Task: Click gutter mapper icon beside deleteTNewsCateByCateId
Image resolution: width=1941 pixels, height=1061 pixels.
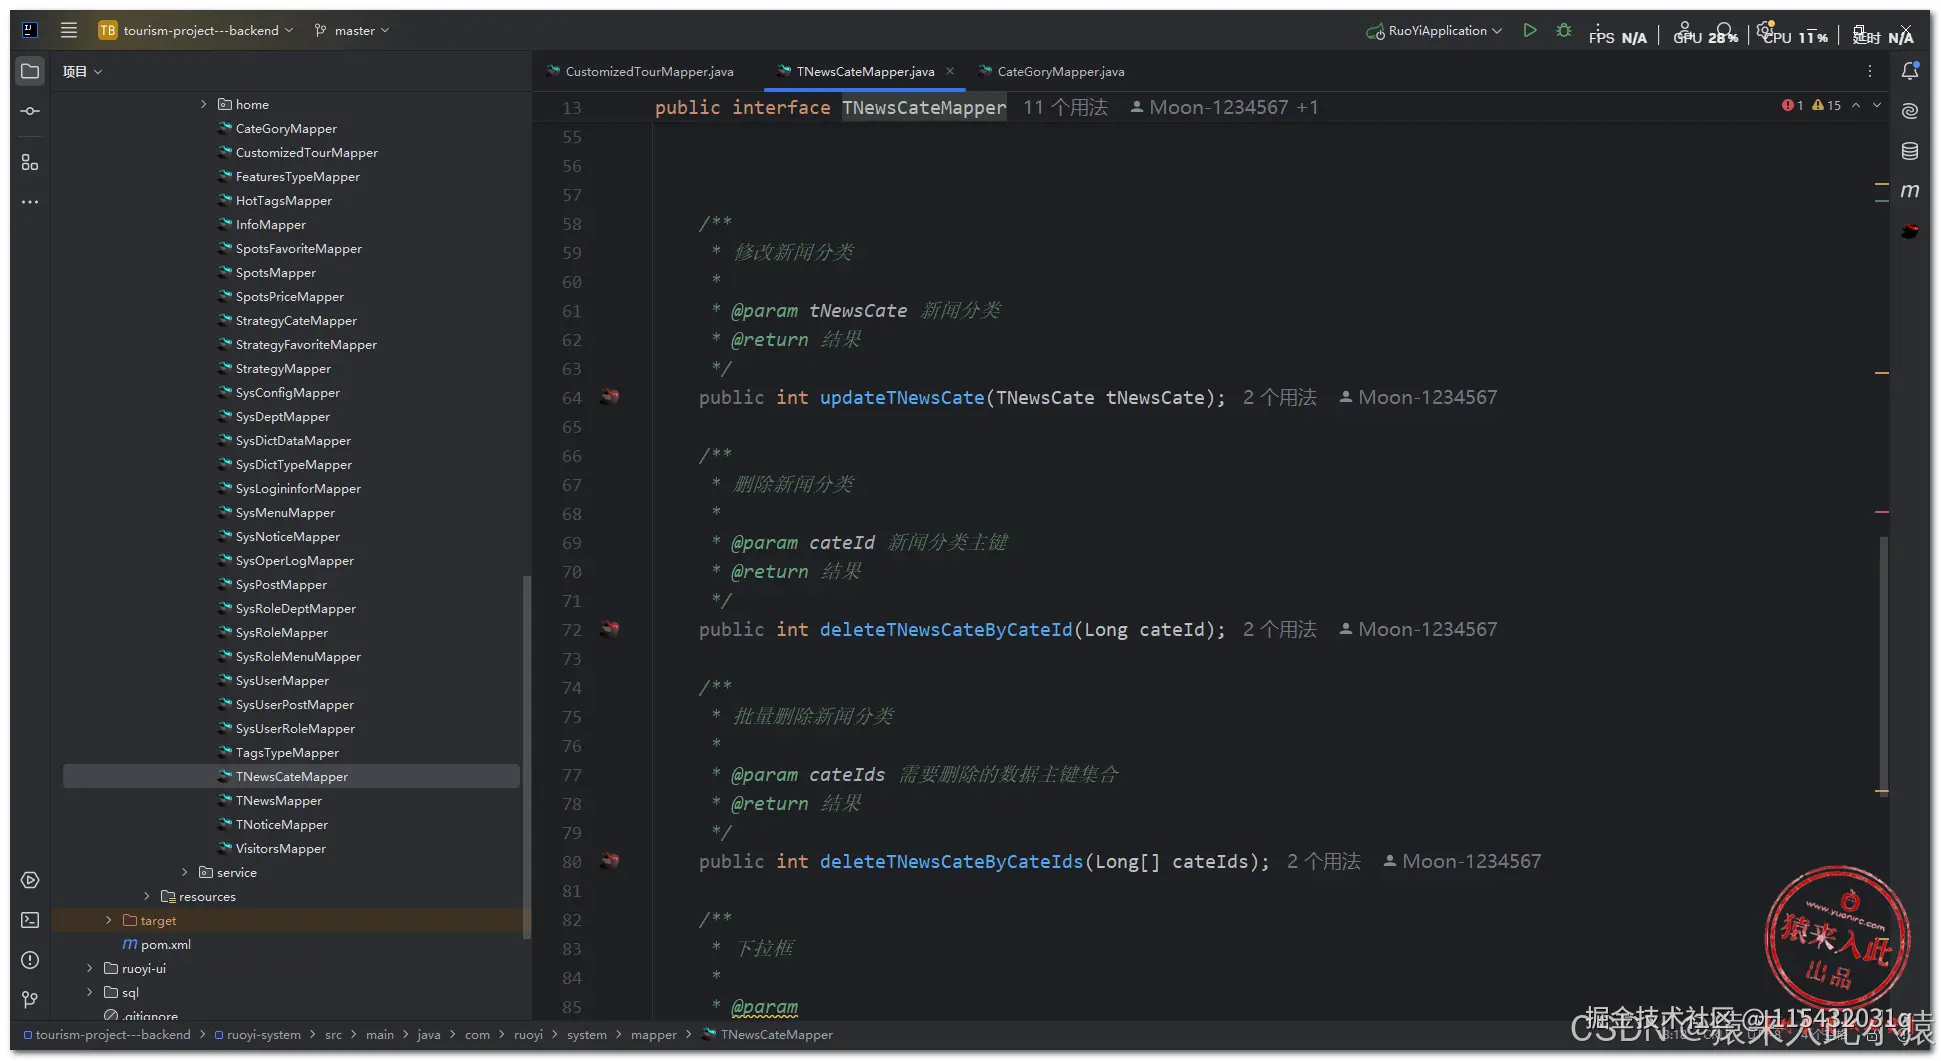Action: [610, 629]
